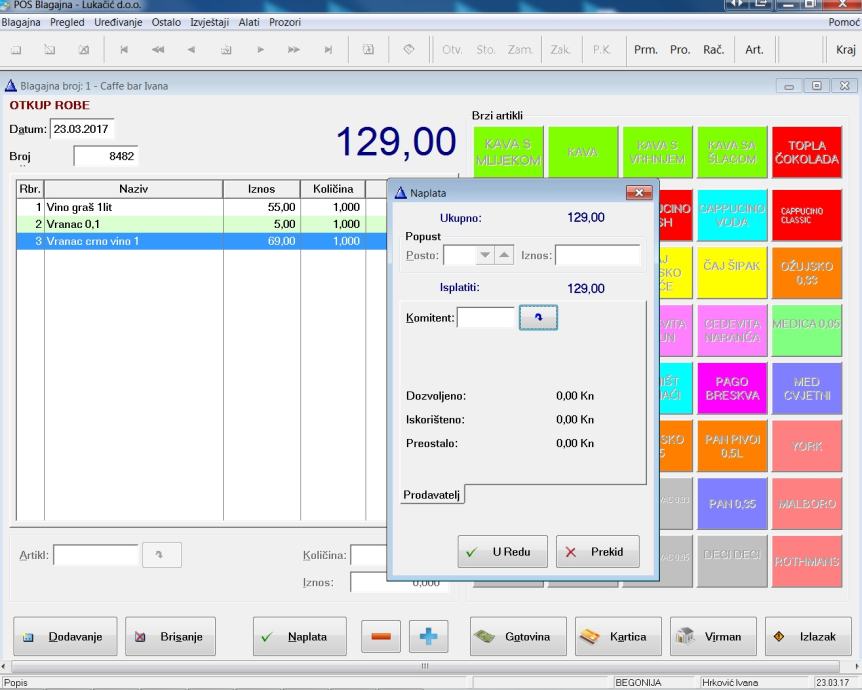Select the TOPLA ČOKOLADA quick article tile

pos(806,152)
